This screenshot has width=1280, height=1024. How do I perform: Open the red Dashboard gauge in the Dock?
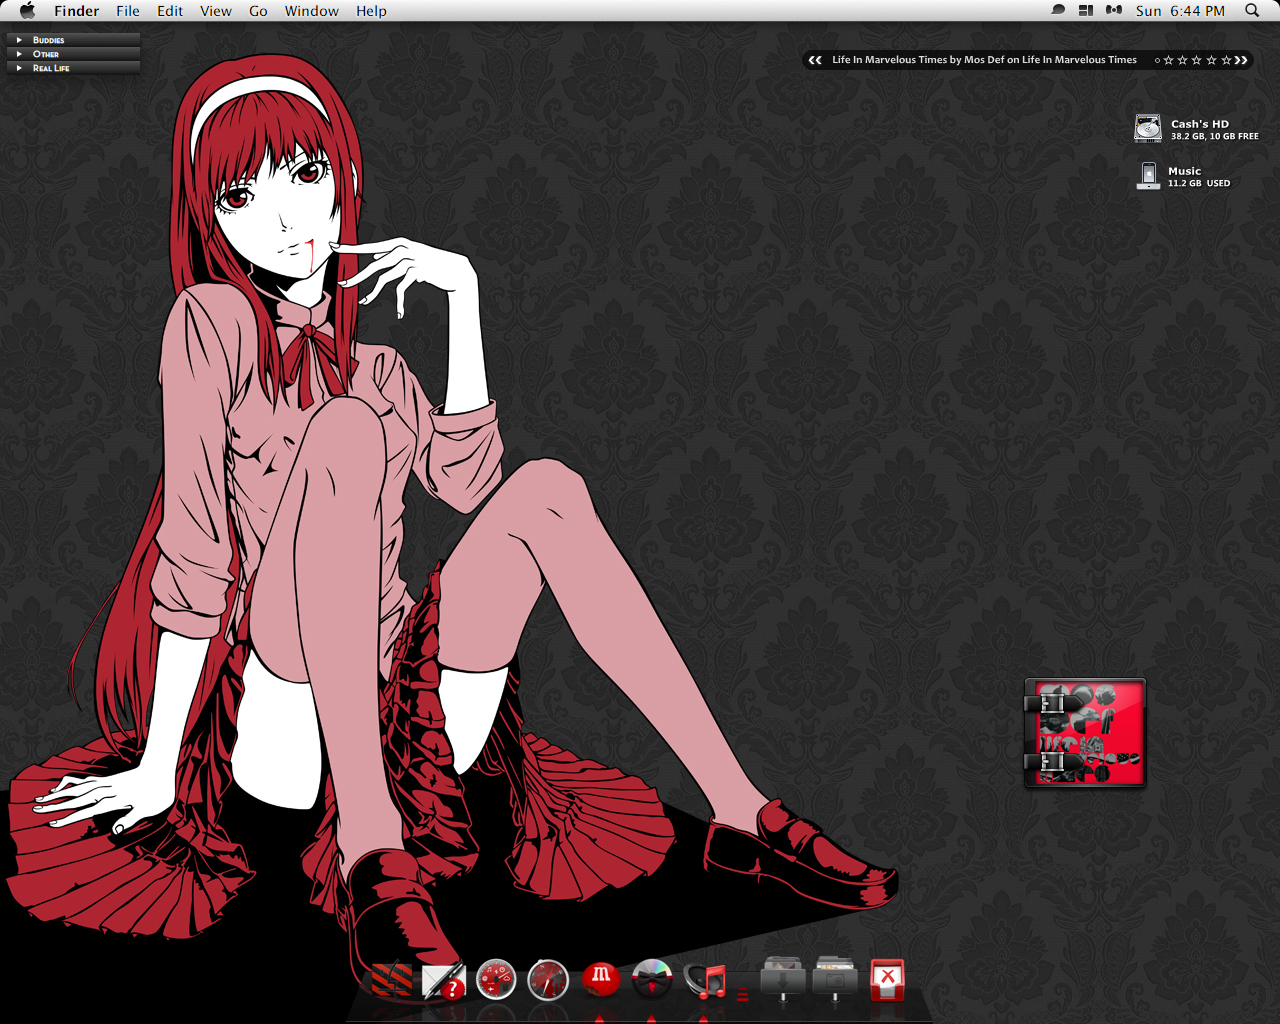click(496, 980)
